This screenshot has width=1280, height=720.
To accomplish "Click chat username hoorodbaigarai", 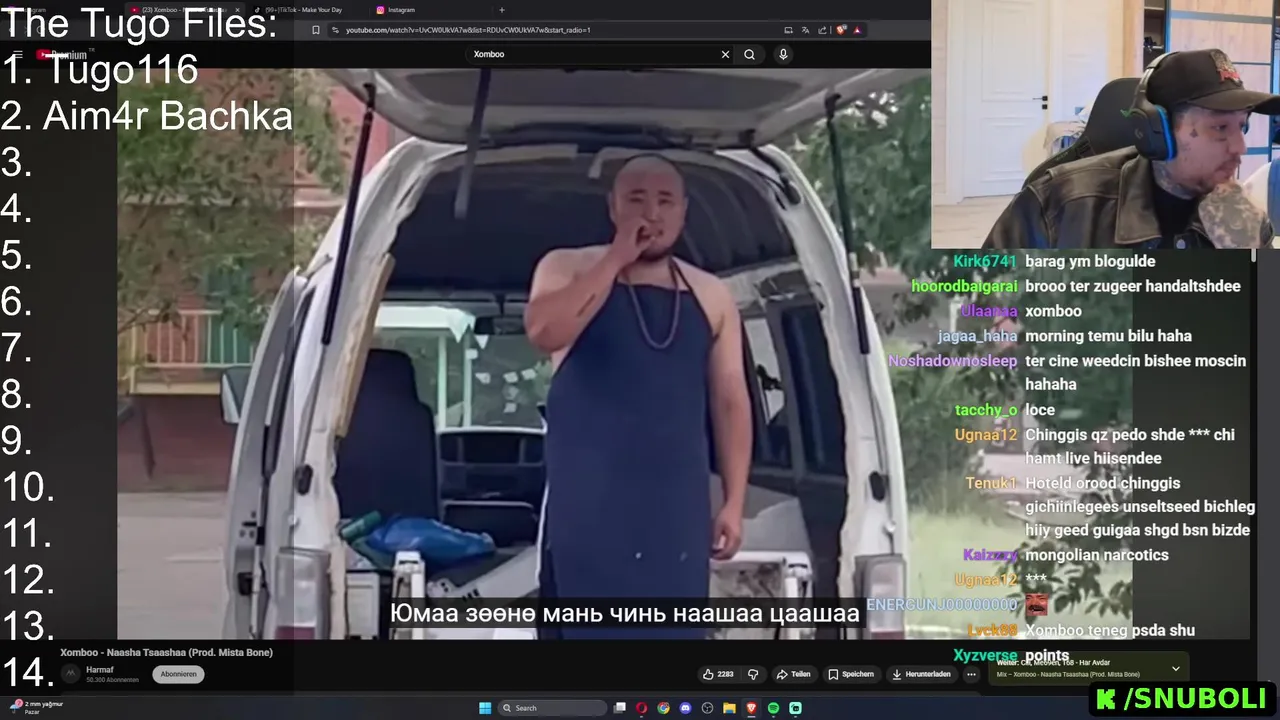I will (x=964, y=286).
